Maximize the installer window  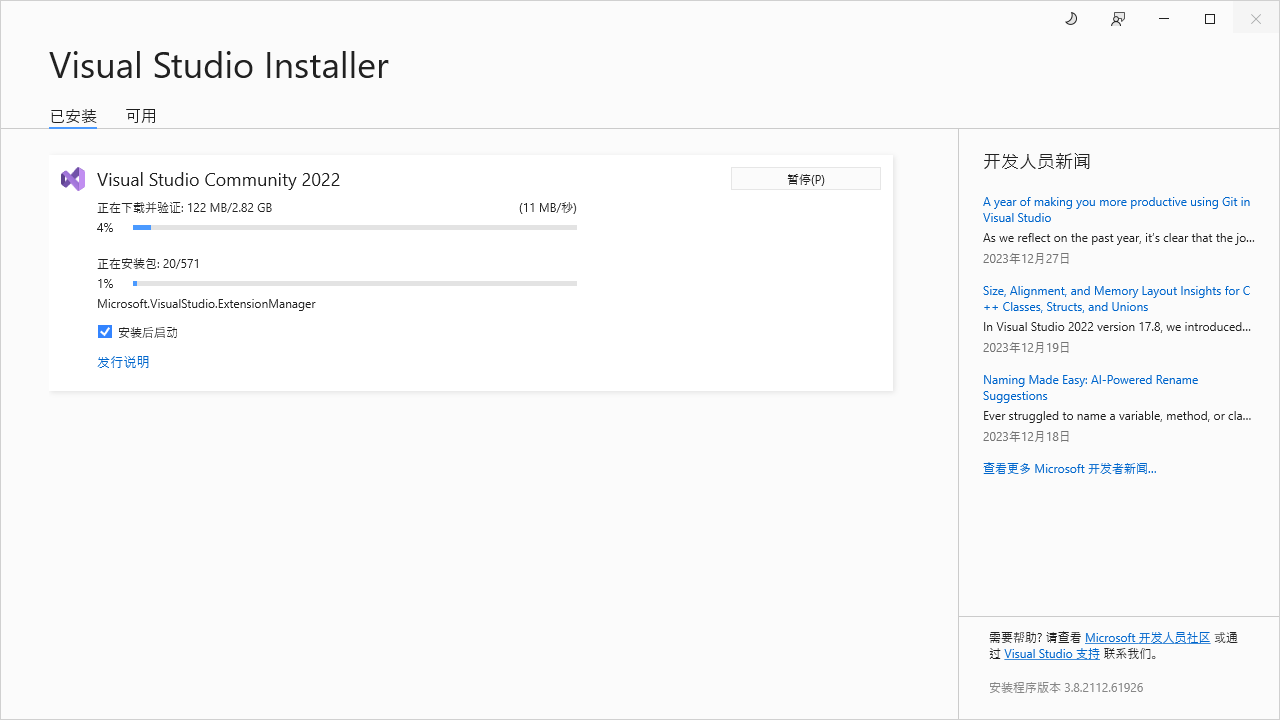(x=1210, y=19)
